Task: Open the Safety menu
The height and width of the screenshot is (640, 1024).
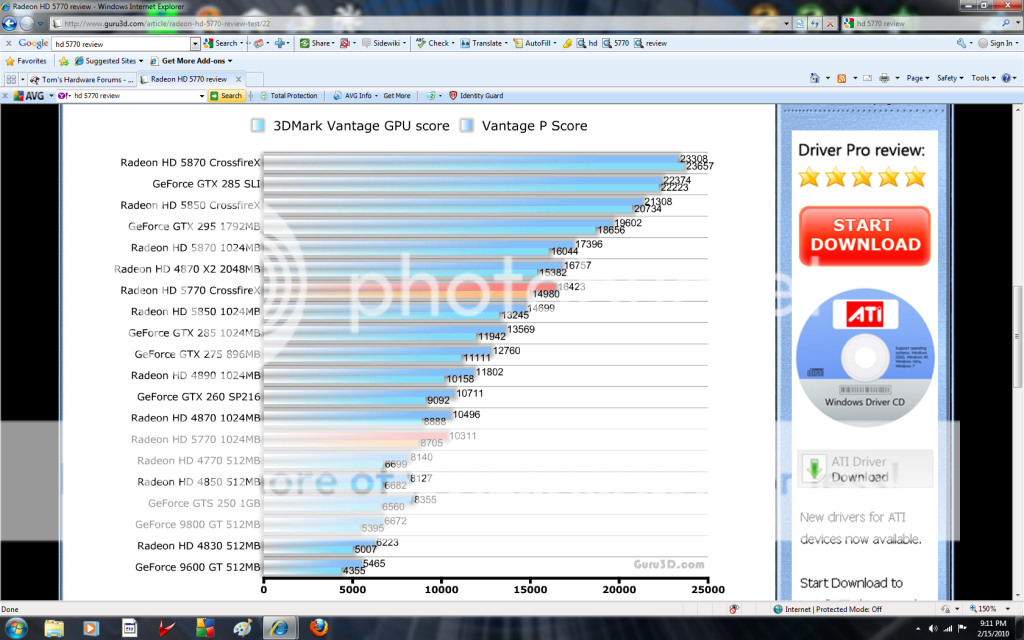Action: click(950, 78)
